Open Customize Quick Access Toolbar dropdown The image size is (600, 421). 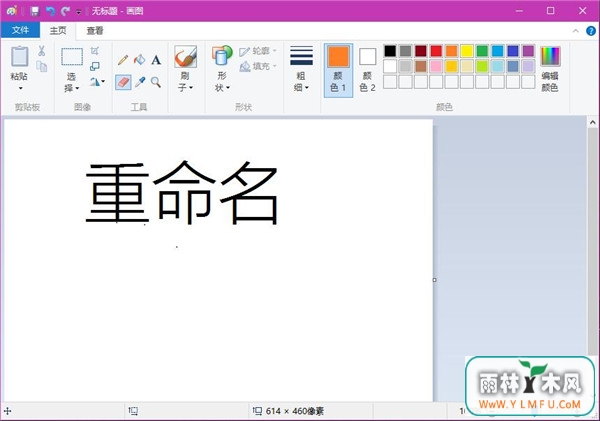pyautogui.click(x=78, y=12)
